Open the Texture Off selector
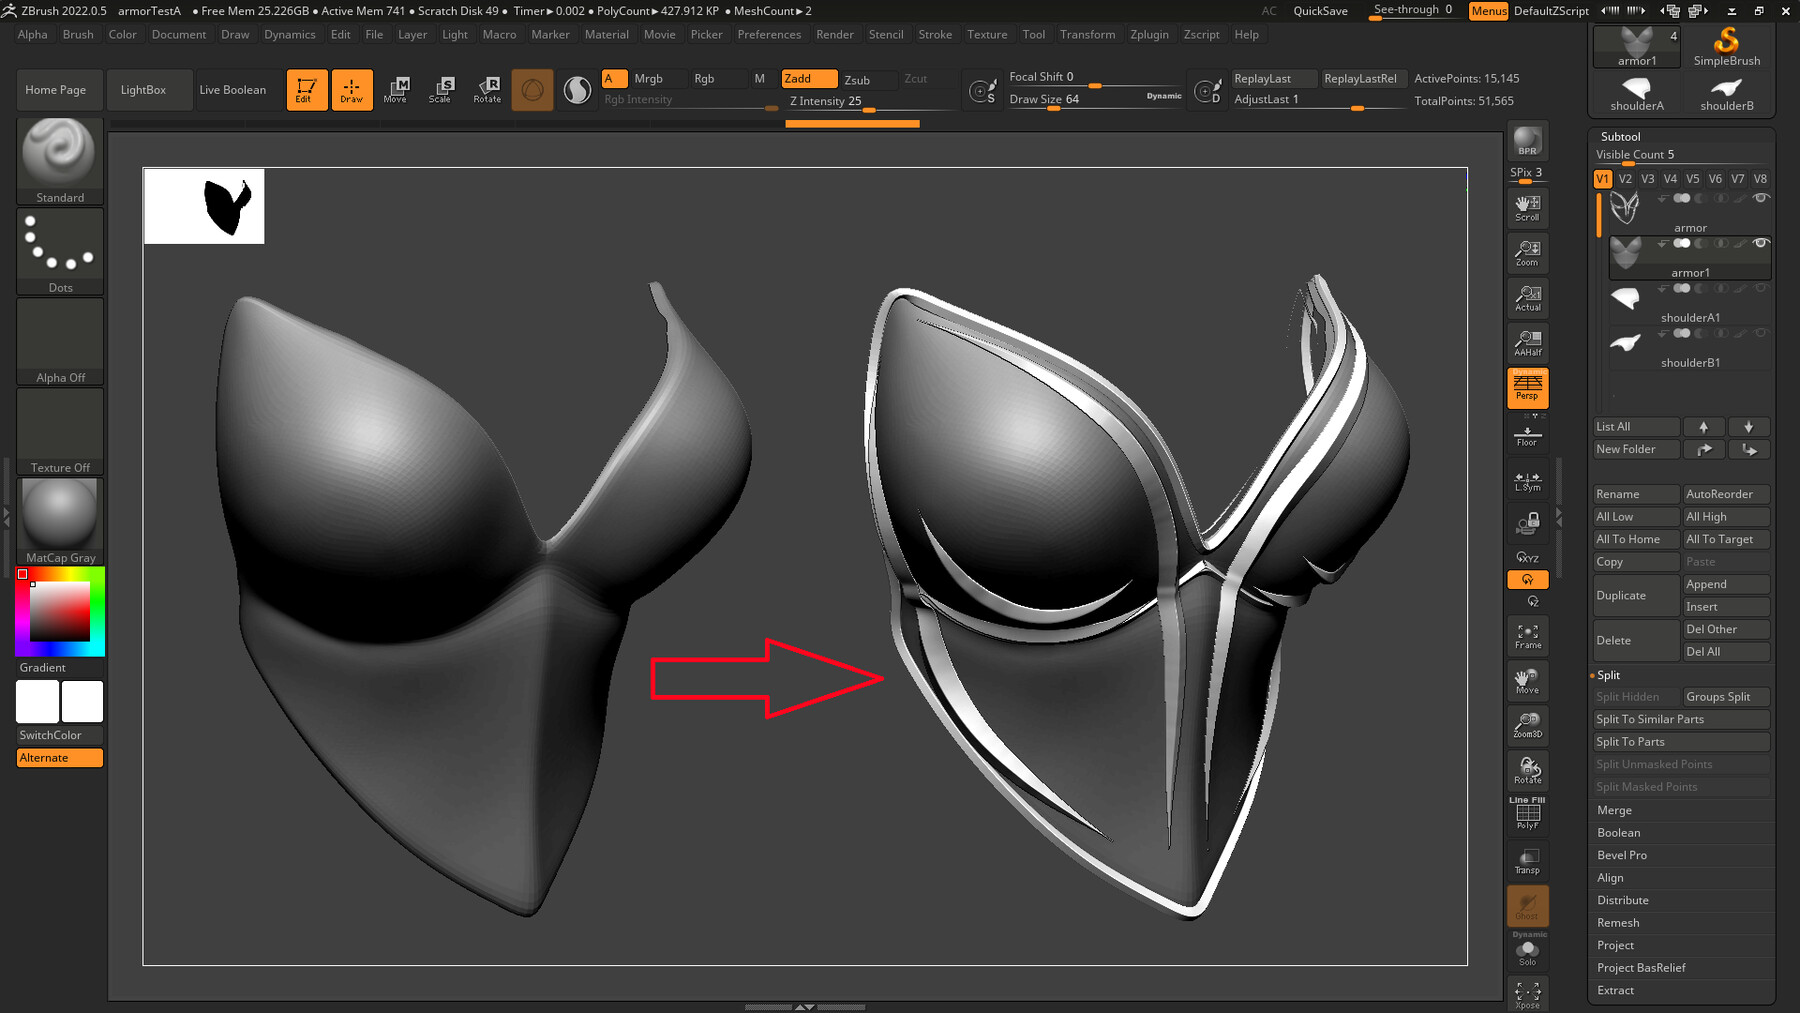Image resolution: width=1800 pixels, height=1013 pixels. click(x=60, y=431)
